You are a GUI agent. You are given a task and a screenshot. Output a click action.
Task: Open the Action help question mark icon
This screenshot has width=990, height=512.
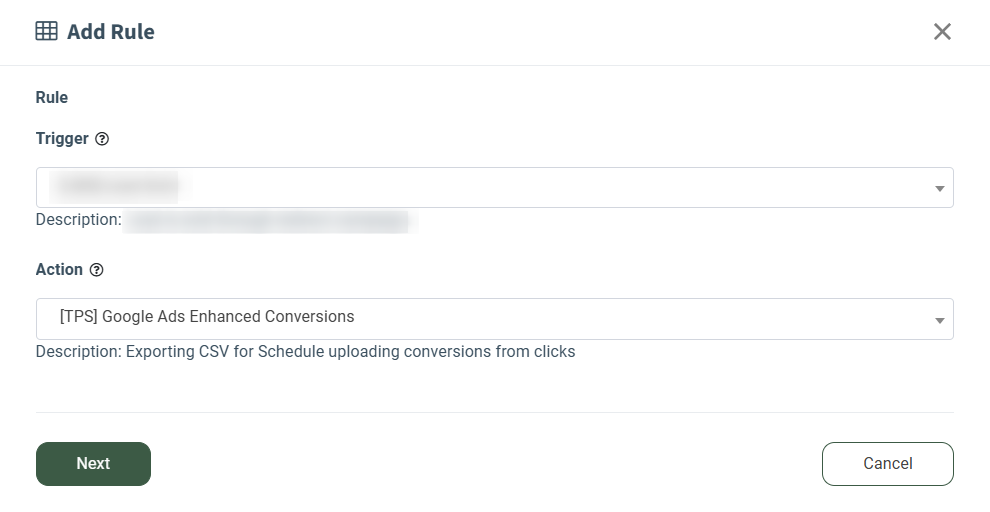(96, 270)
